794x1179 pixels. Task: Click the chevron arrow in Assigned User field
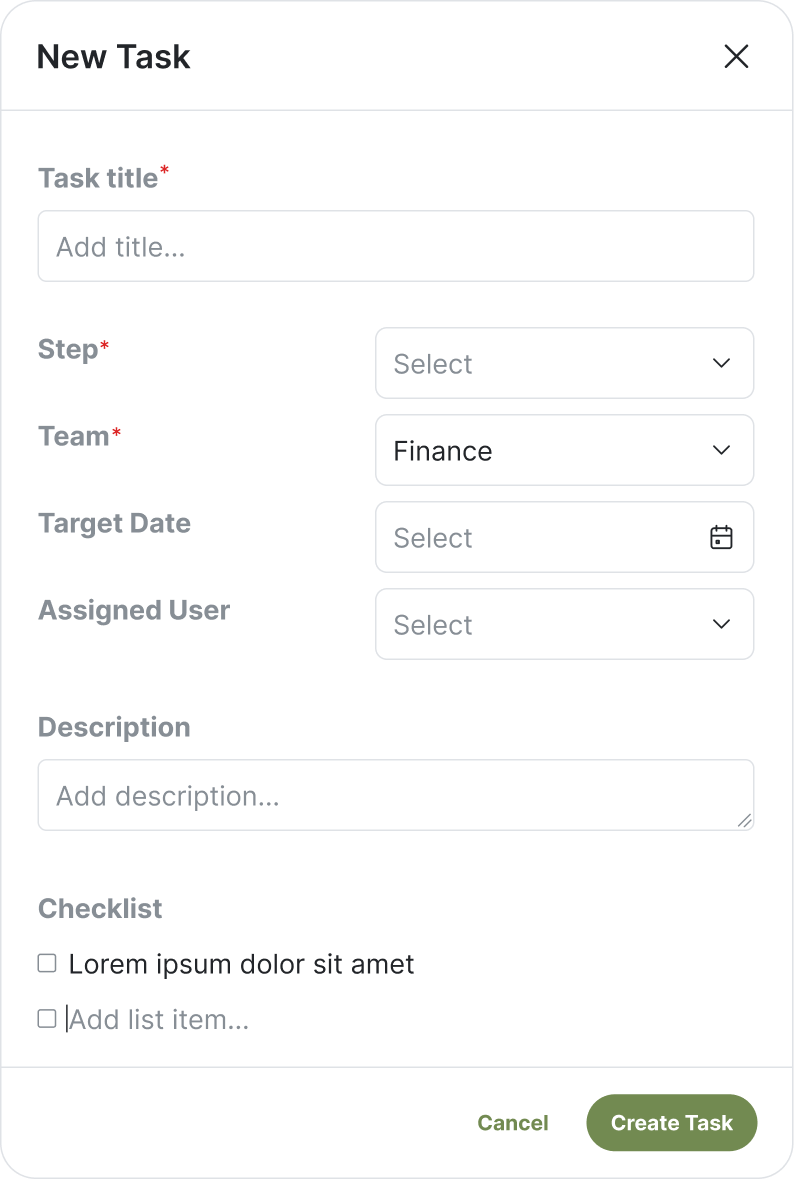(x=721, y=624)
